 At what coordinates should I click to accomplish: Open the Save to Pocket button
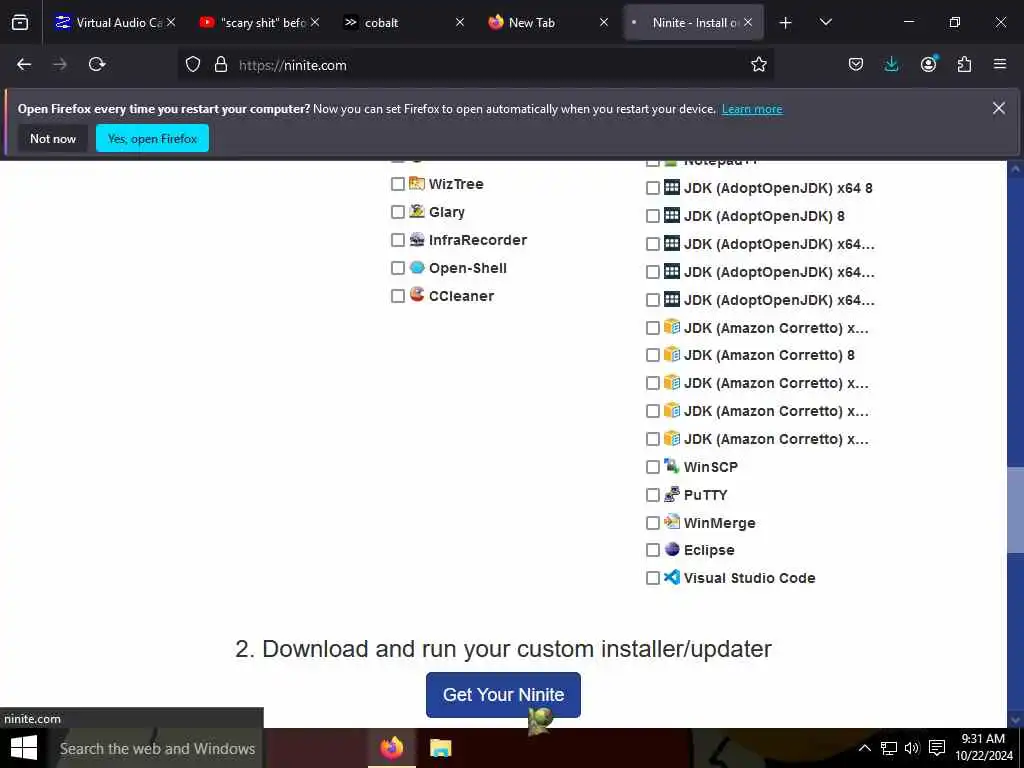point(856,64)
